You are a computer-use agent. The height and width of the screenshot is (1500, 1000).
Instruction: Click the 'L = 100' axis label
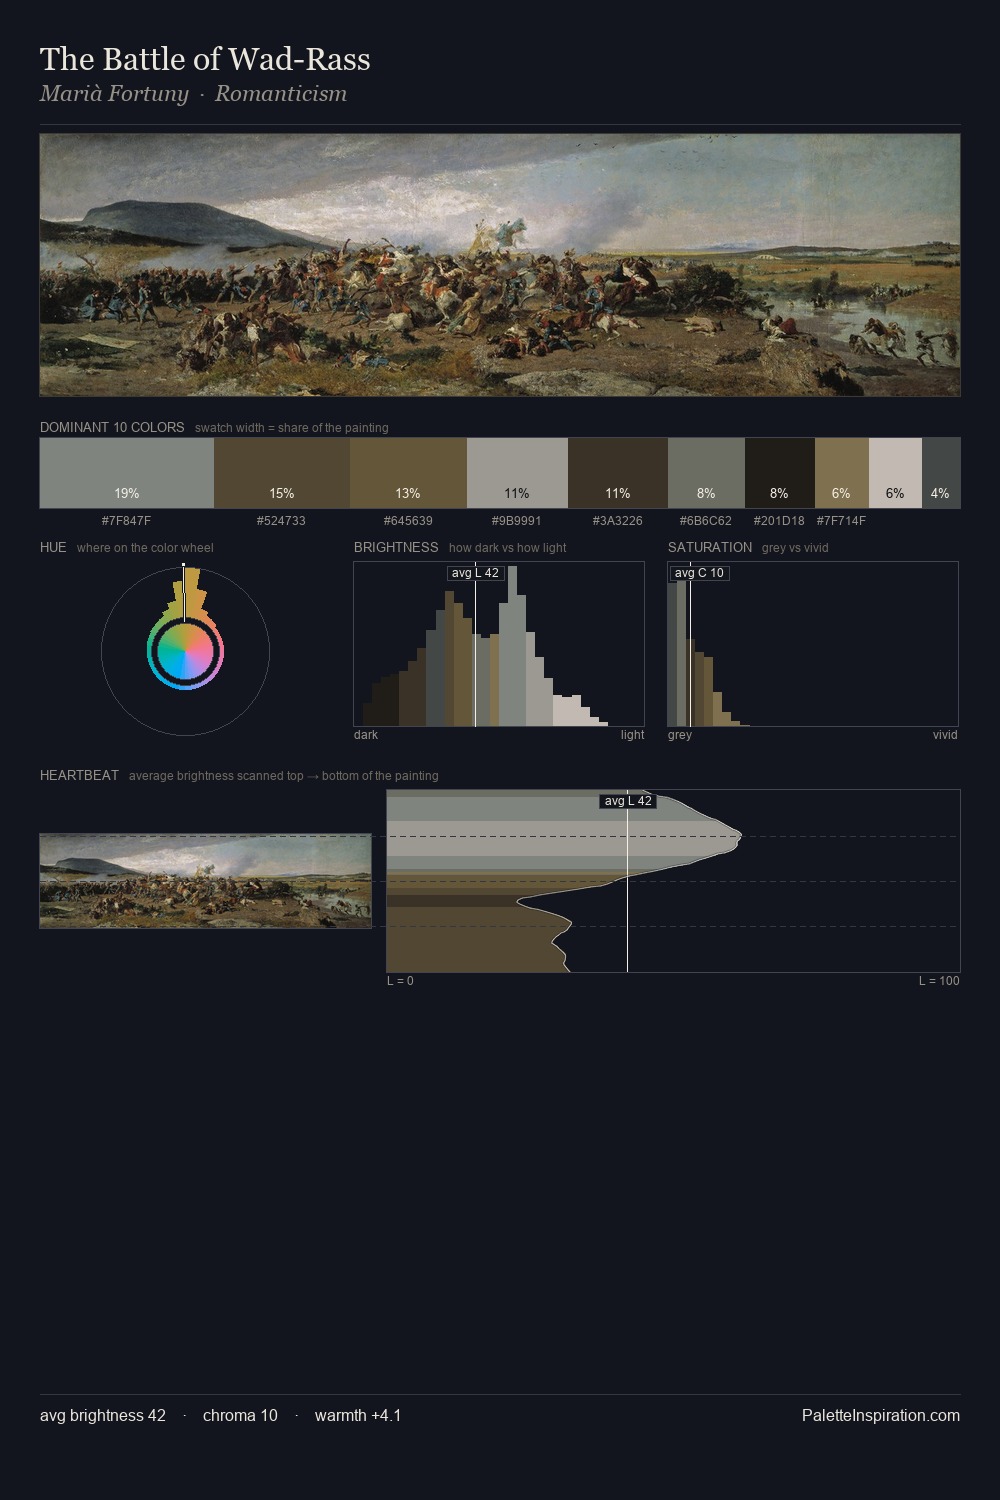[x=939, y=981]
